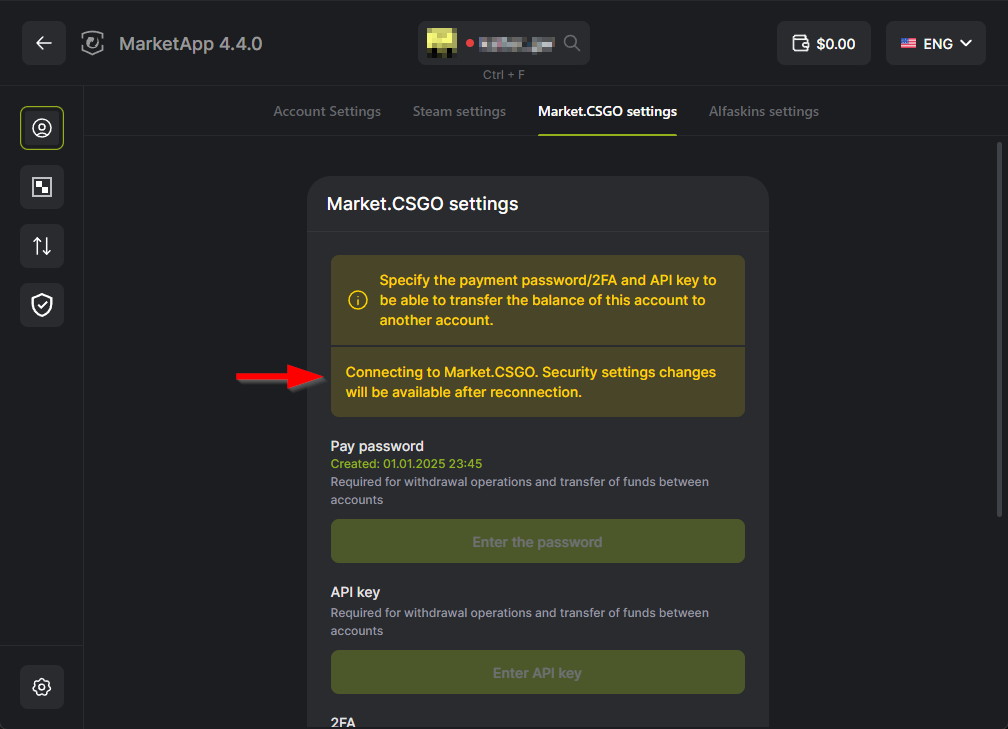1008x729 pixels.
Task: Click the Connecting to Market.CSGO notice
Action: click(x=537, y=382)
